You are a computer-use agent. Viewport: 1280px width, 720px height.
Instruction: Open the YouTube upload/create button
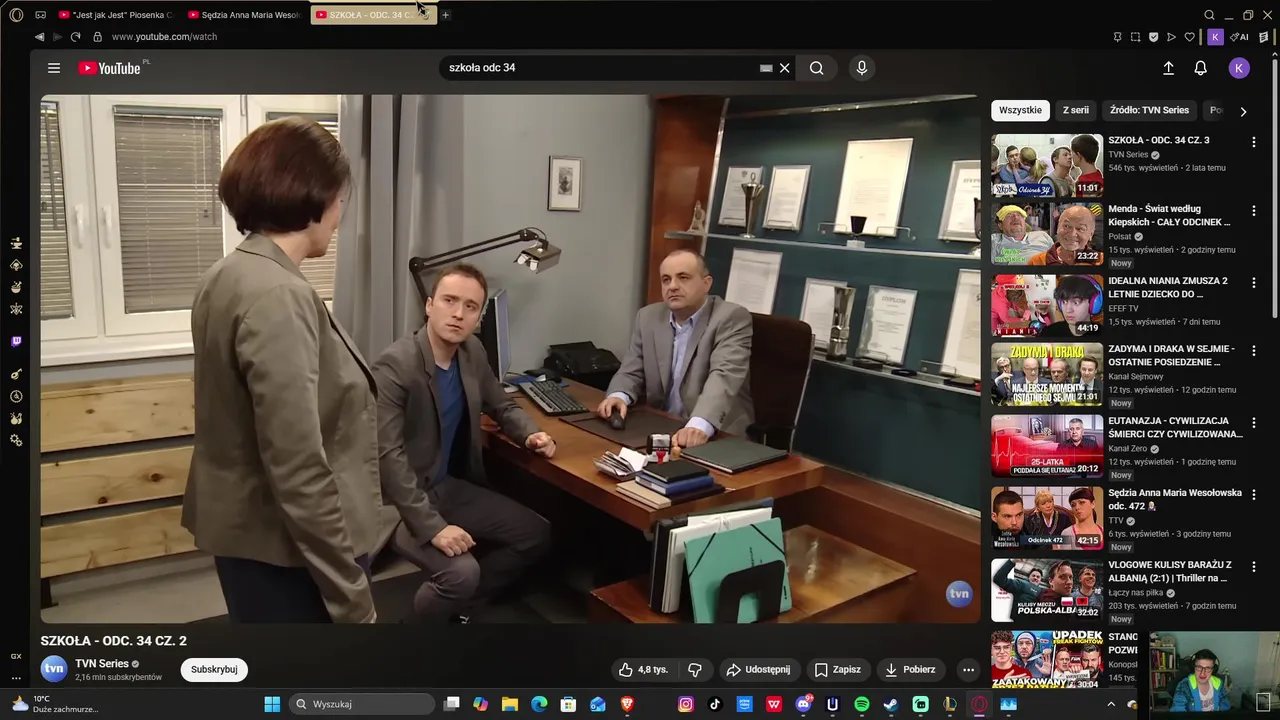(x=1168, y=68)
